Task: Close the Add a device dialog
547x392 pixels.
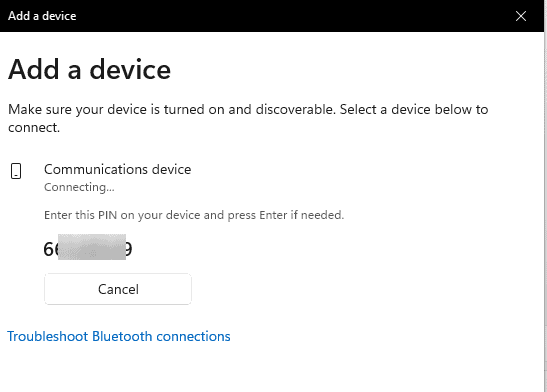Action: tap(521, 16)
